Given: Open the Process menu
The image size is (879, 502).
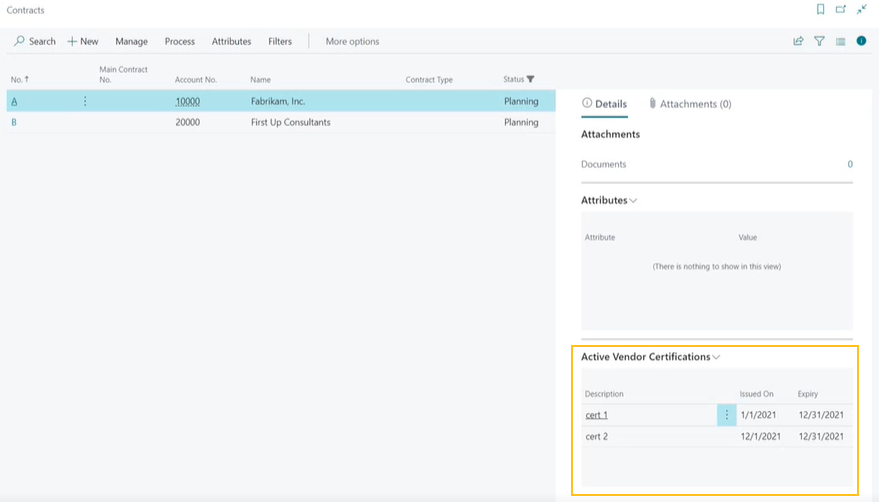Looking at the screenshot, I should (x=180, y=41).
